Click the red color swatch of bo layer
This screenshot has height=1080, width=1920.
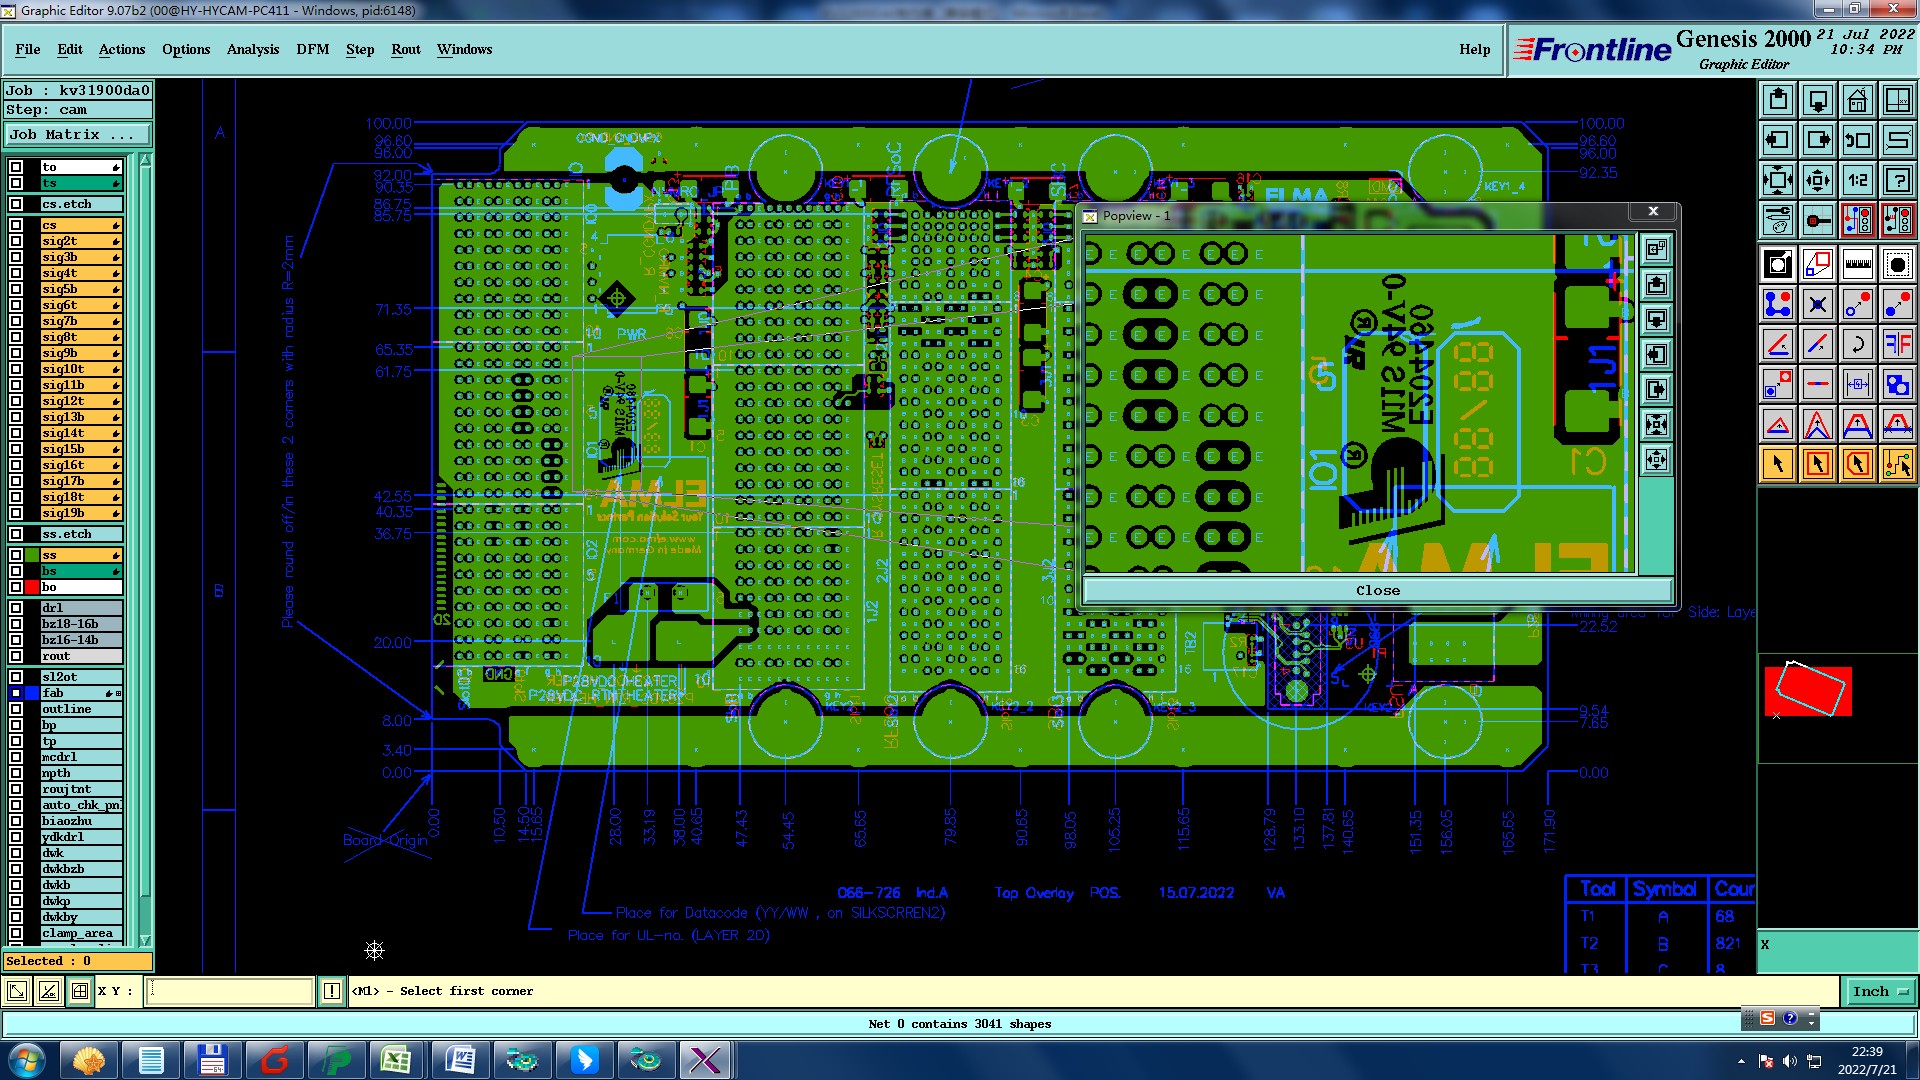click(32, 587)
